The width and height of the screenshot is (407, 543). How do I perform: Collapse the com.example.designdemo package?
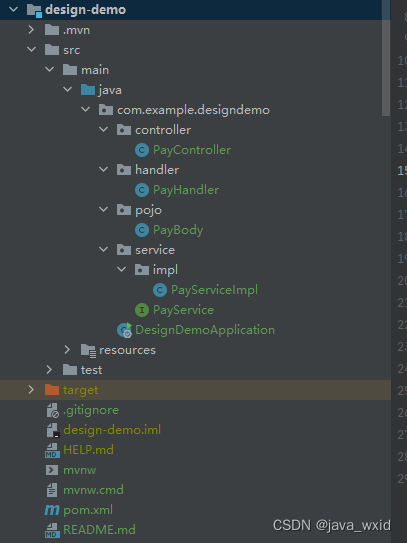85,110
